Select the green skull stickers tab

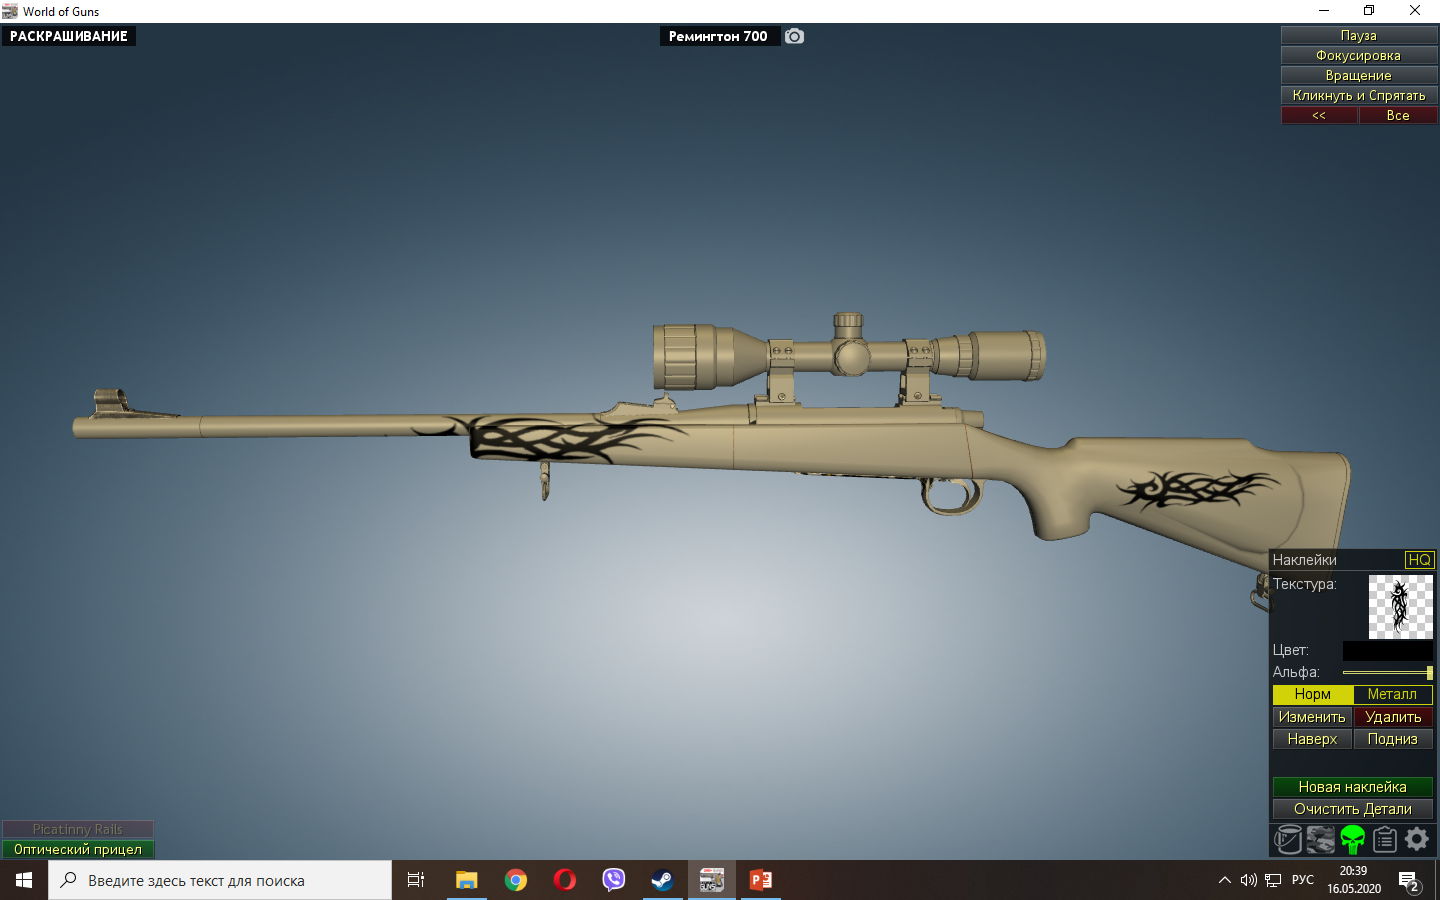tap(1353, 840)
